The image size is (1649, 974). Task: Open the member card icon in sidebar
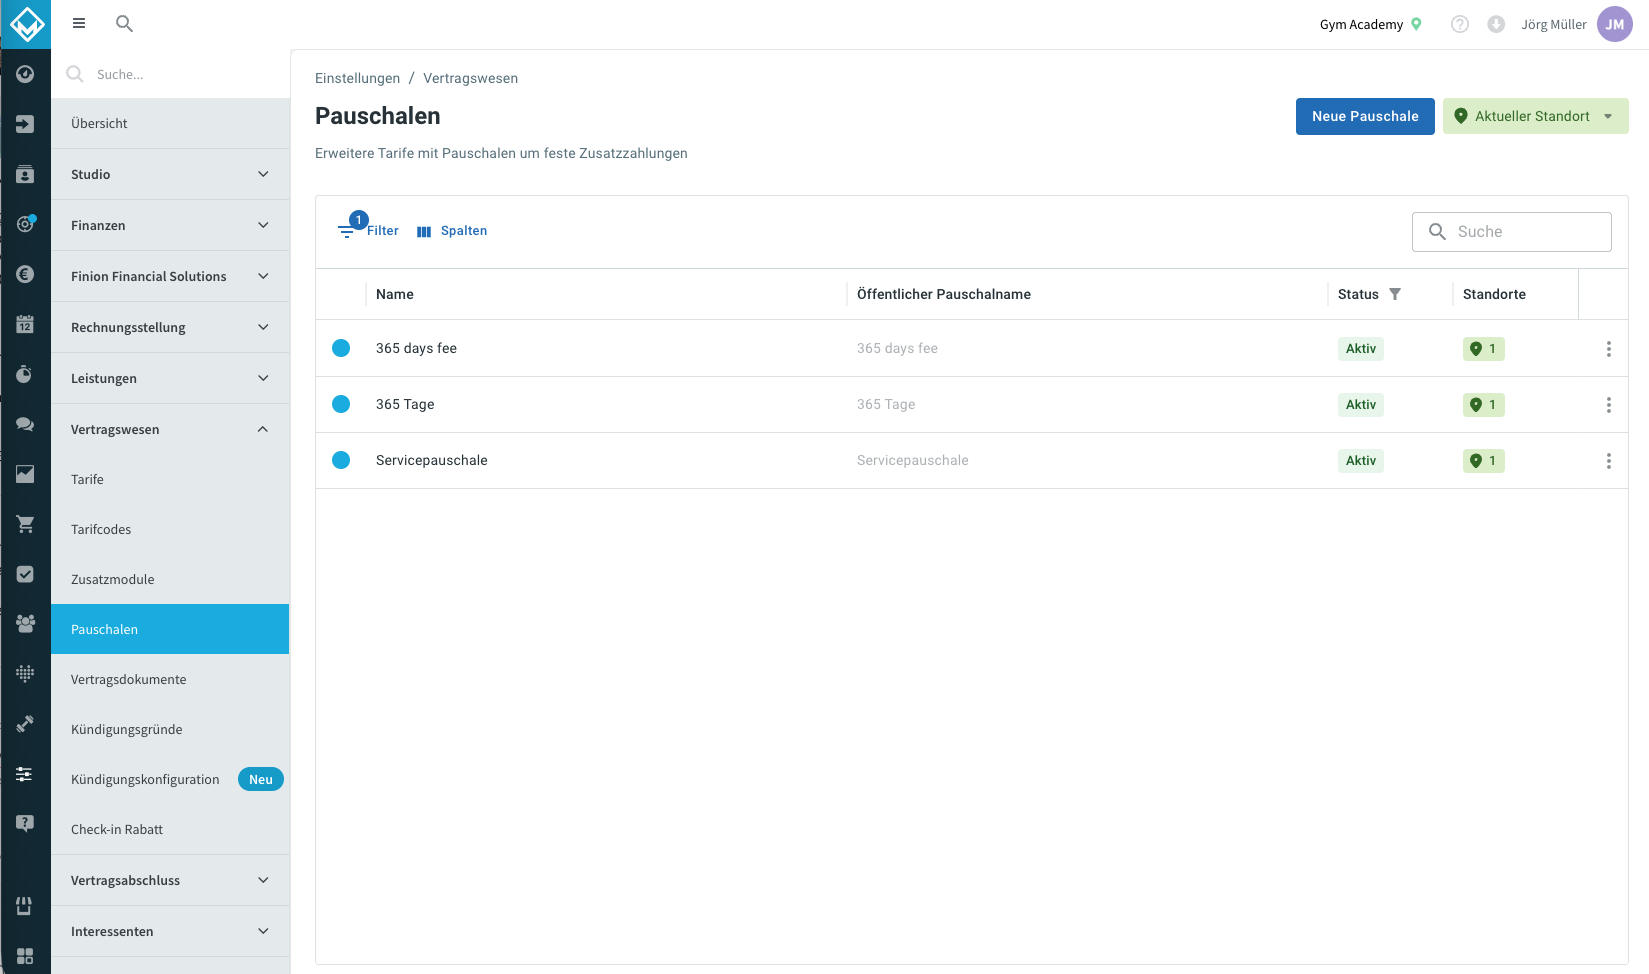[25, 174]
